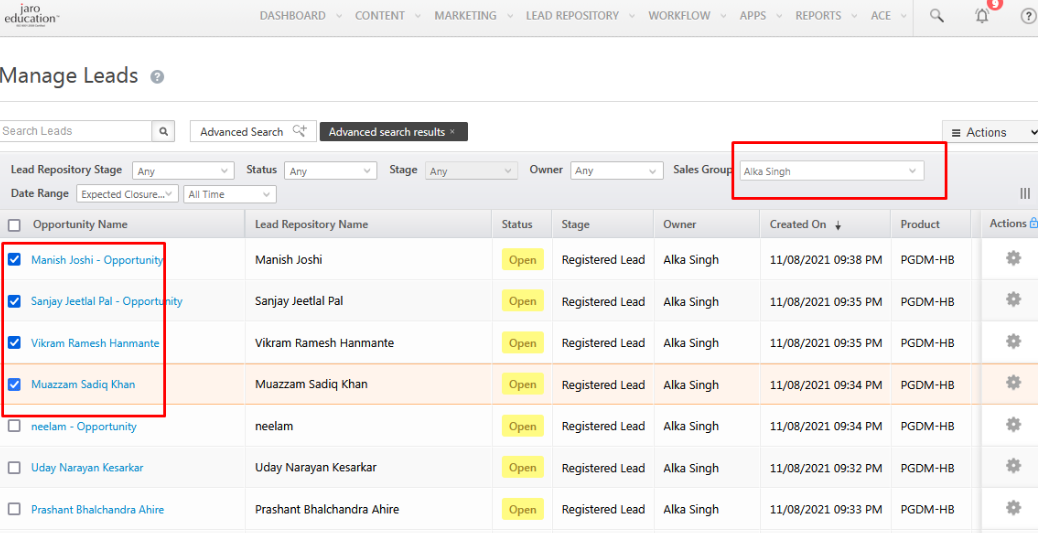Image resolution: width=1038 pixels, height=533 pixels.
Task: Click the help icon beside Manage Leads title
Action: [157, 77]
